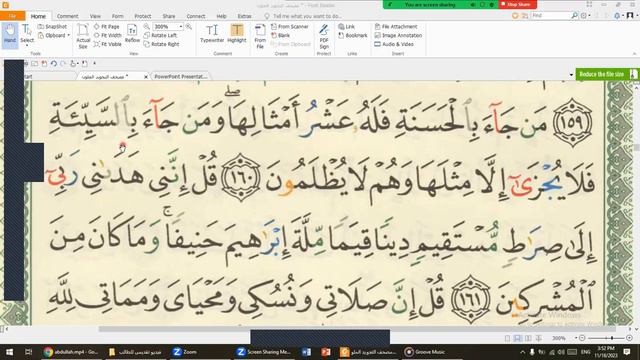Screen dimensions: 640x360
Task: Open Groove Music from the taskbar
Action: [x=425, y=352]
